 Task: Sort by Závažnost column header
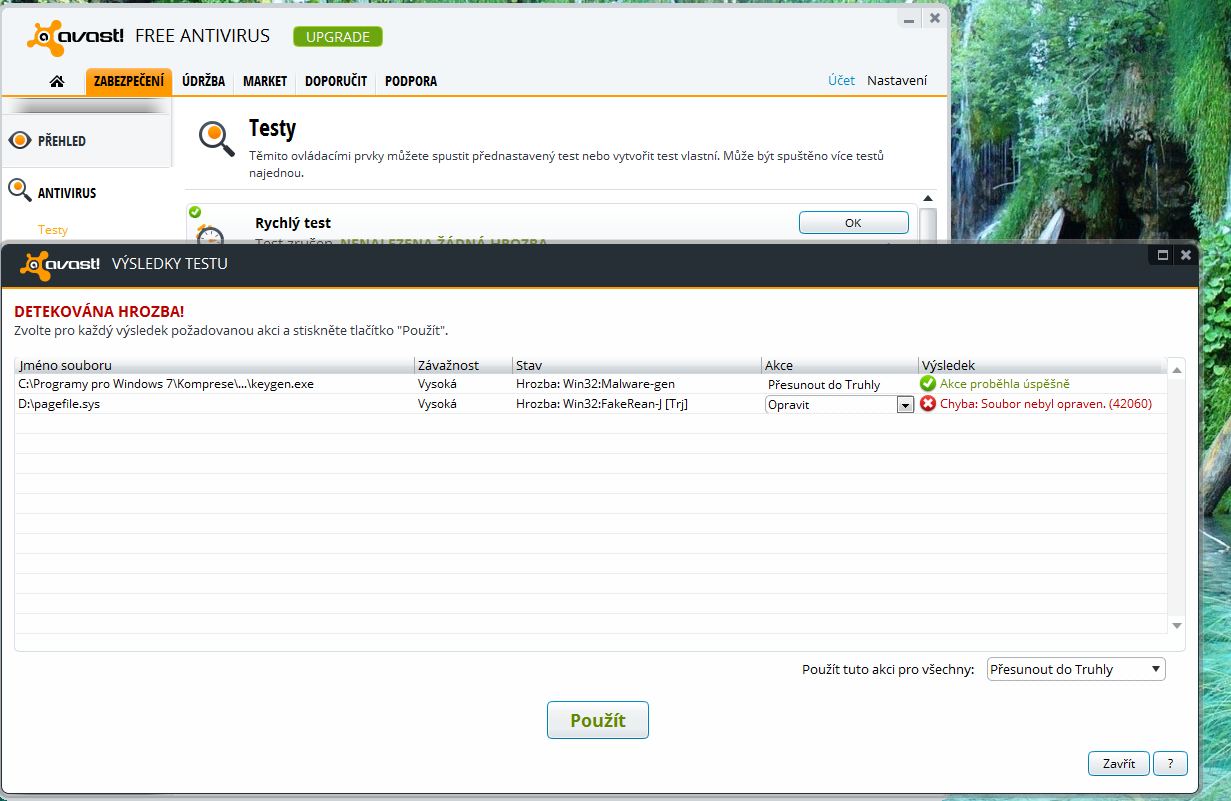[463, 366]
